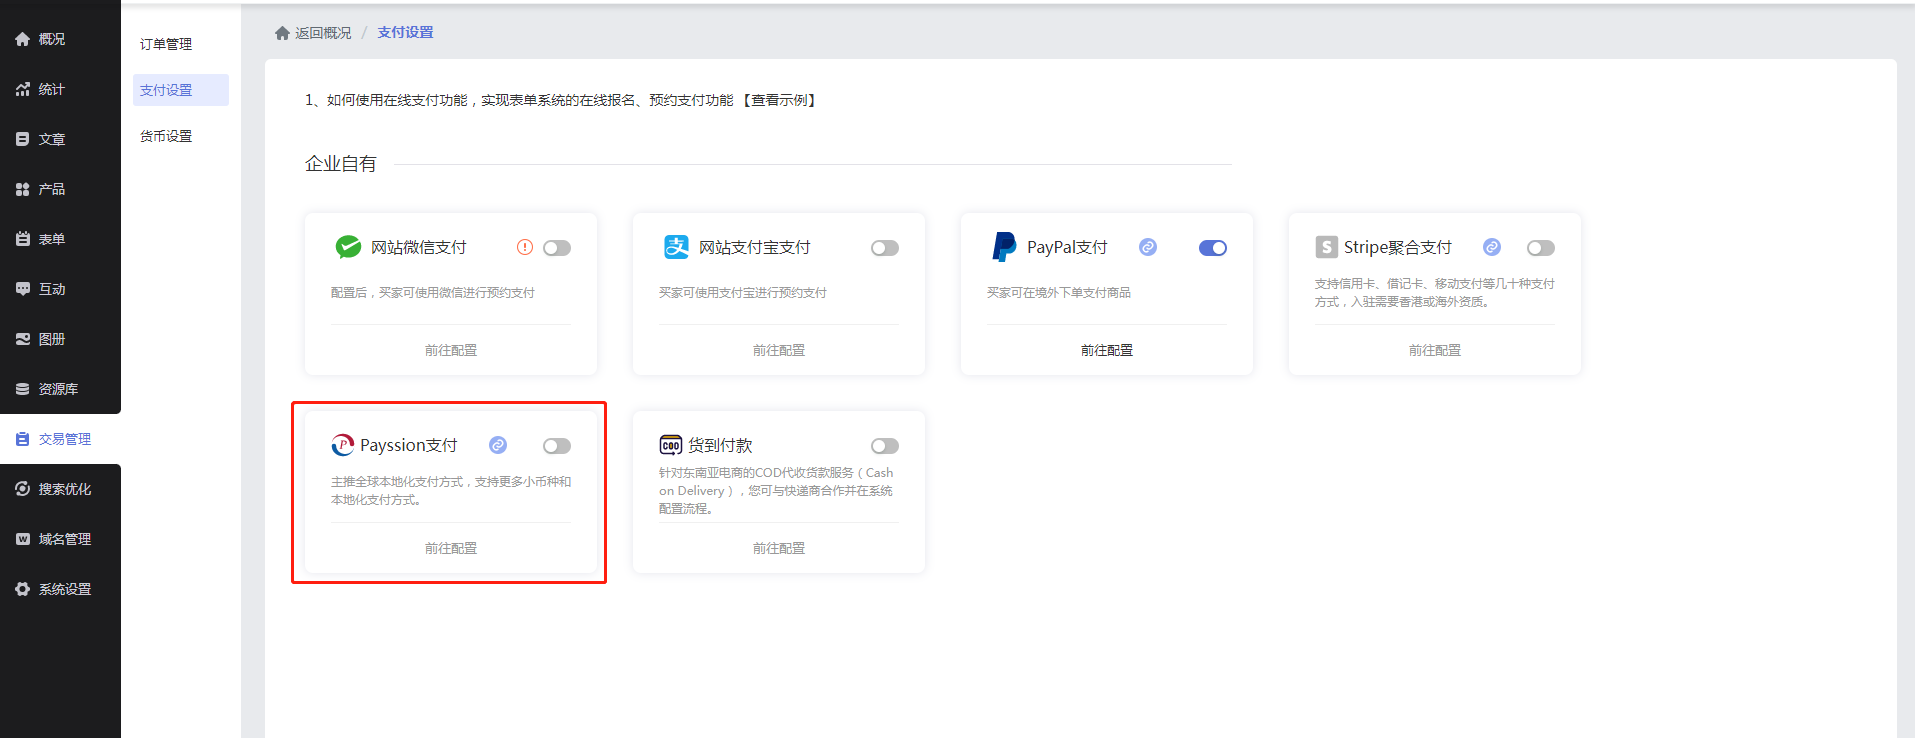Click the warning icon on 网站微信支付 card
The height and width of the screenshot is (738, 1915).
point(525,247)
